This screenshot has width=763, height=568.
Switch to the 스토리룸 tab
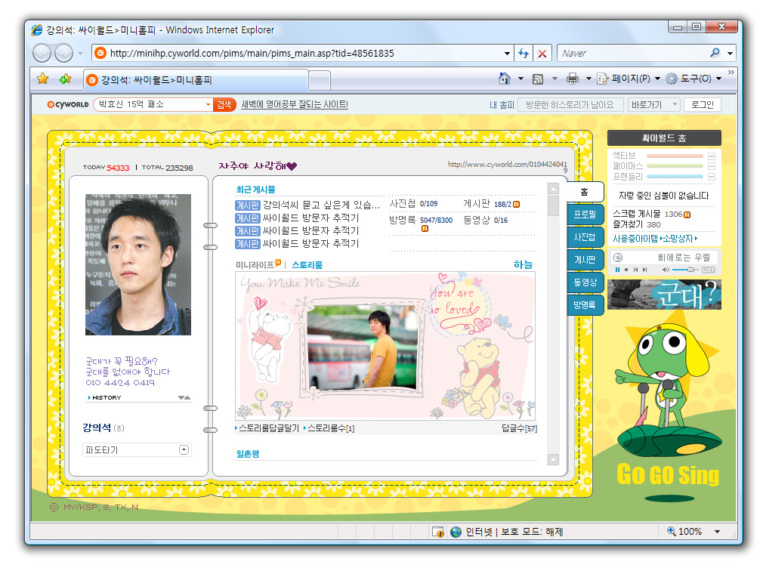click(307, 265)
